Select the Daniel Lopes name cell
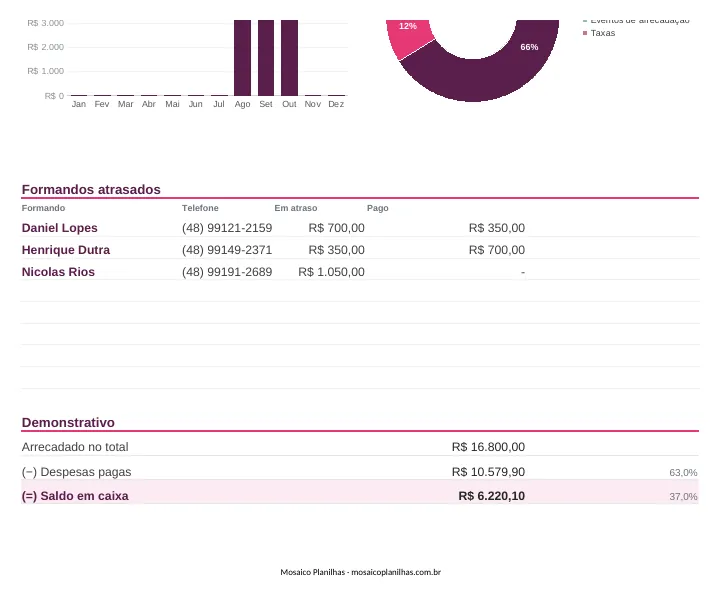Screen dimensions: 719x597 60,228
